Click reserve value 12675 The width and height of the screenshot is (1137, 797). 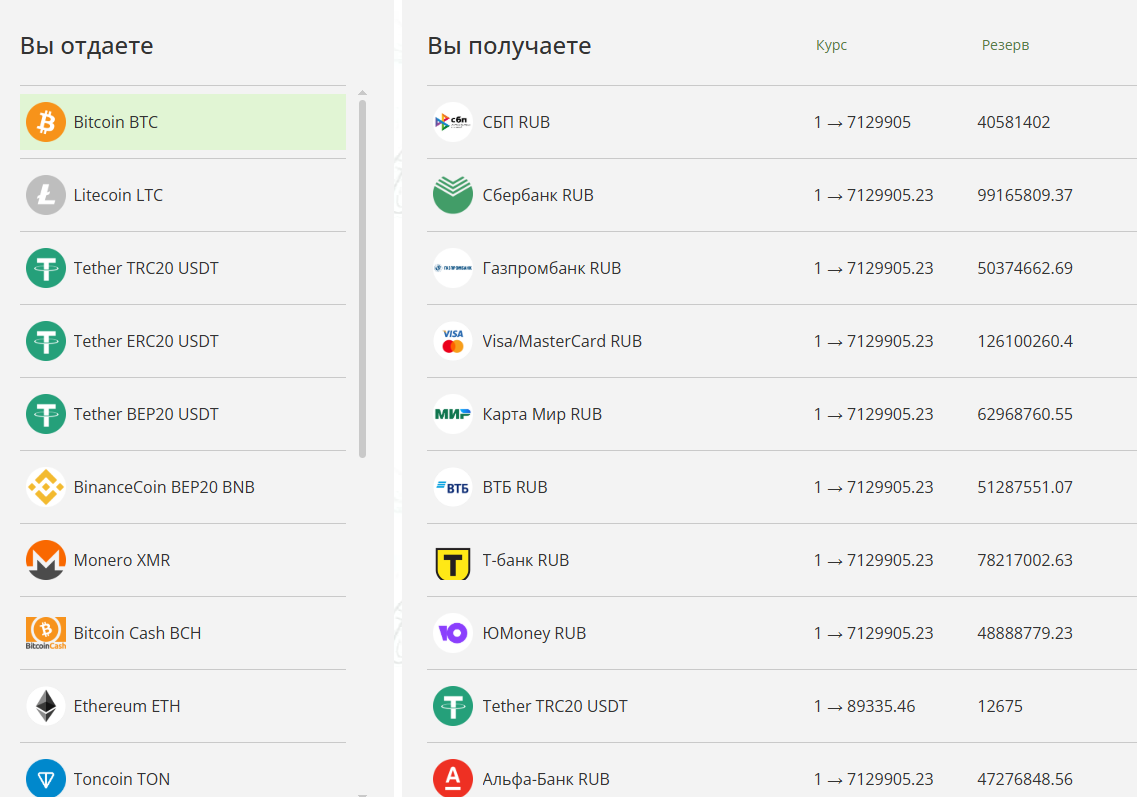tap(1000, 706)
